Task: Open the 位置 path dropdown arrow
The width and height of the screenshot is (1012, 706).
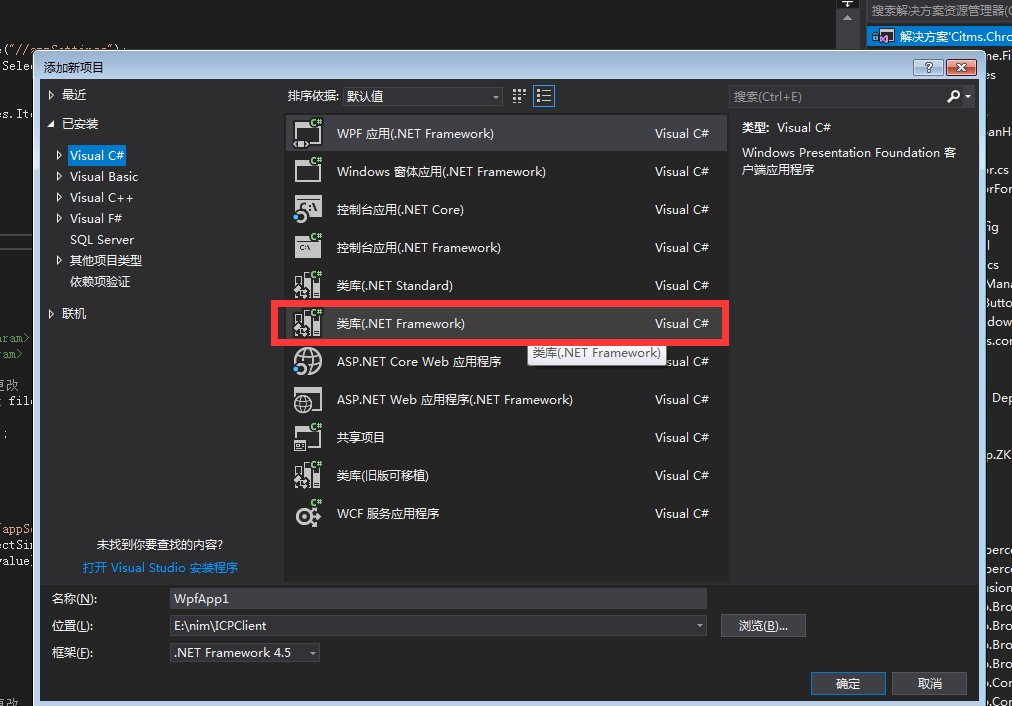Action: coord(700,625)
